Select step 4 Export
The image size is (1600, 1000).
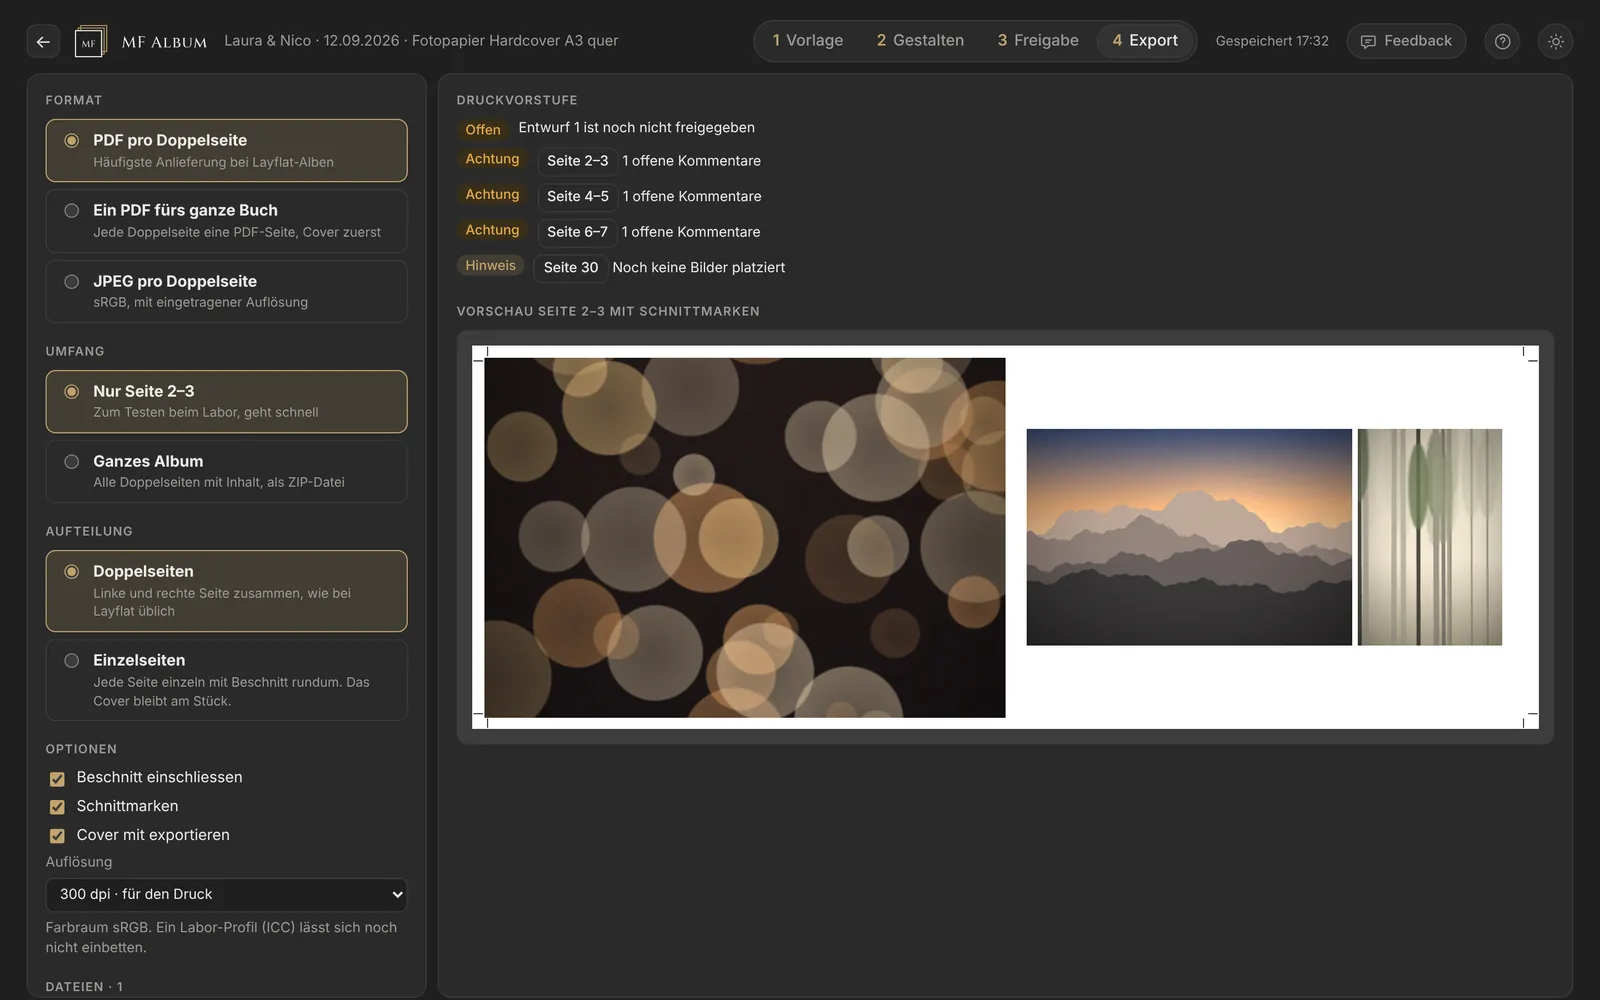coord(1145,41)
